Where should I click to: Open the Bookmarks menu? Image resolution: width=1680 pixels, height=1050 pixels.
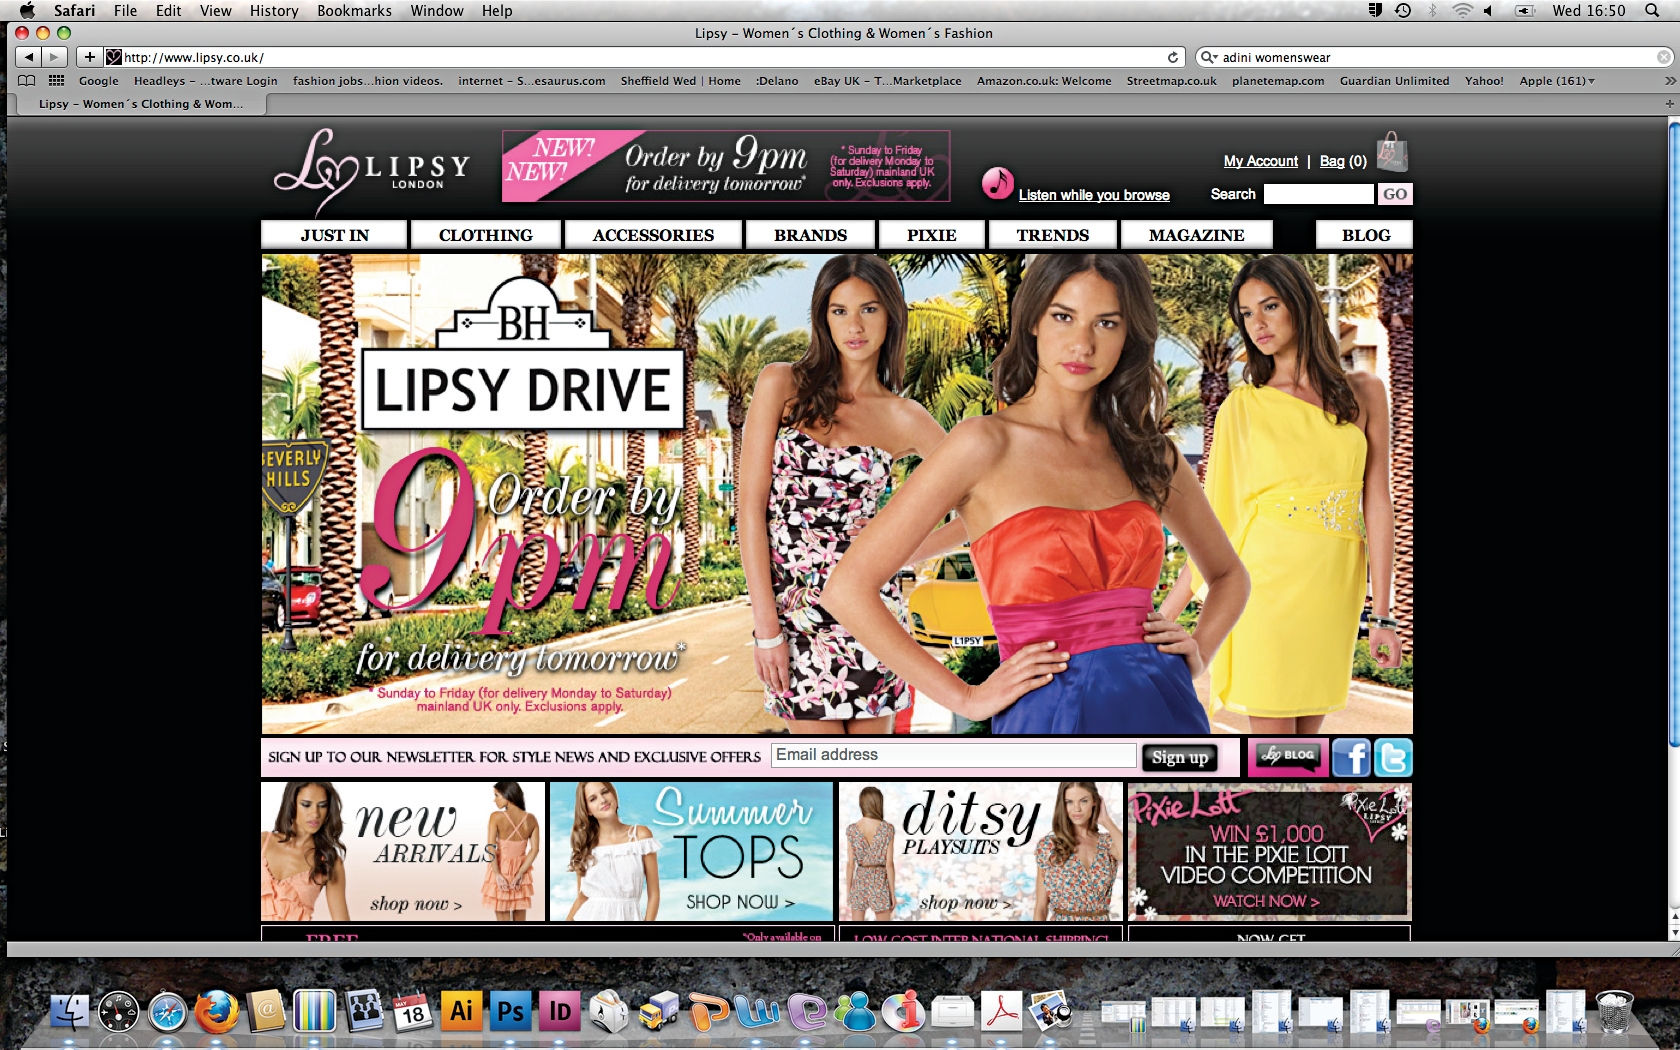354,10
